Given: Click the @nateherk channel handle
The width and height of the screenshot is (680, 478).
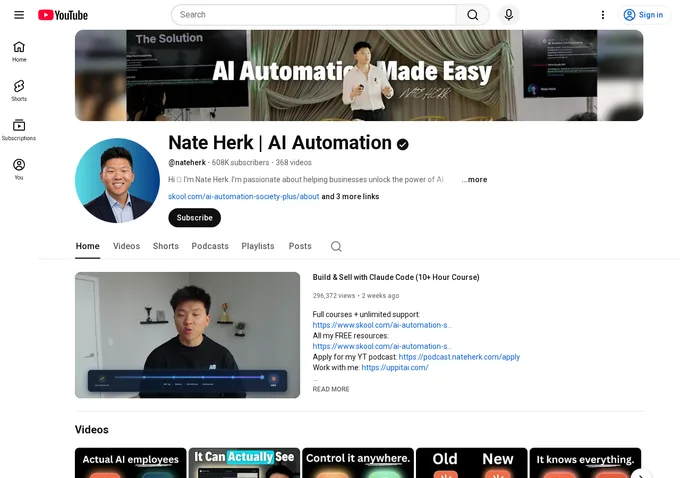Looking at the screenshot, I should pyautogui.click(x=187, y=163).
